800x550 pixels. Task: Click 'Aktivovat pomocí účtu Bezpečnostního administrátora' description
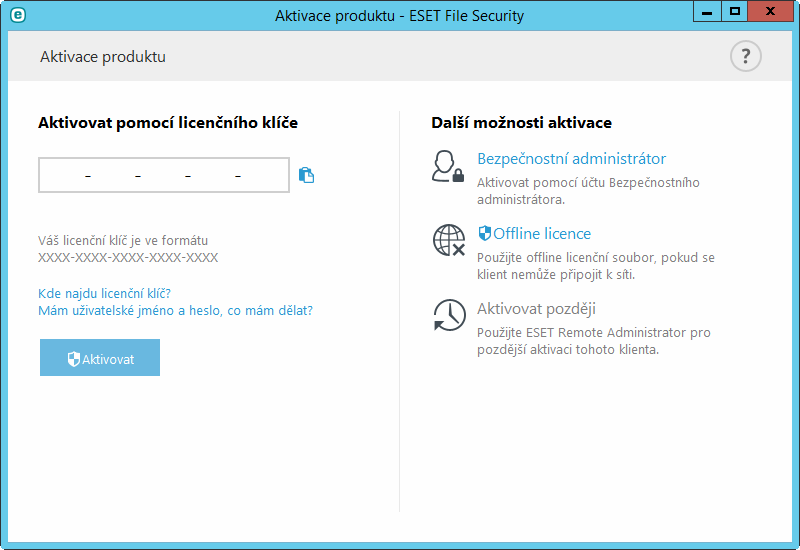(588, 191)
